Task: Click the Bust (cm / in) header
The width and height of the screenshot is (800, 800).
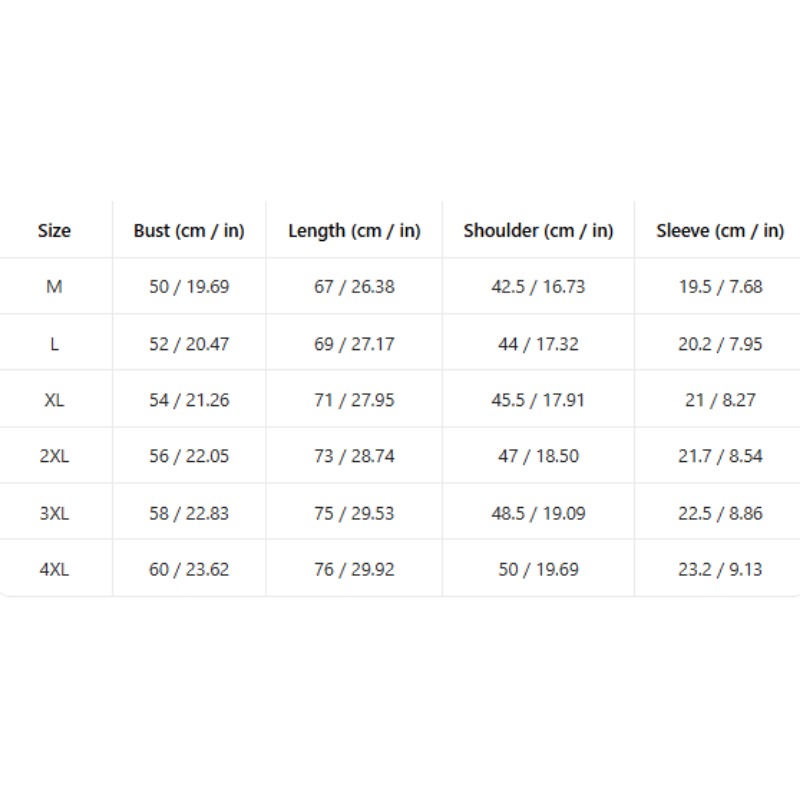Action: coord(189,231)
